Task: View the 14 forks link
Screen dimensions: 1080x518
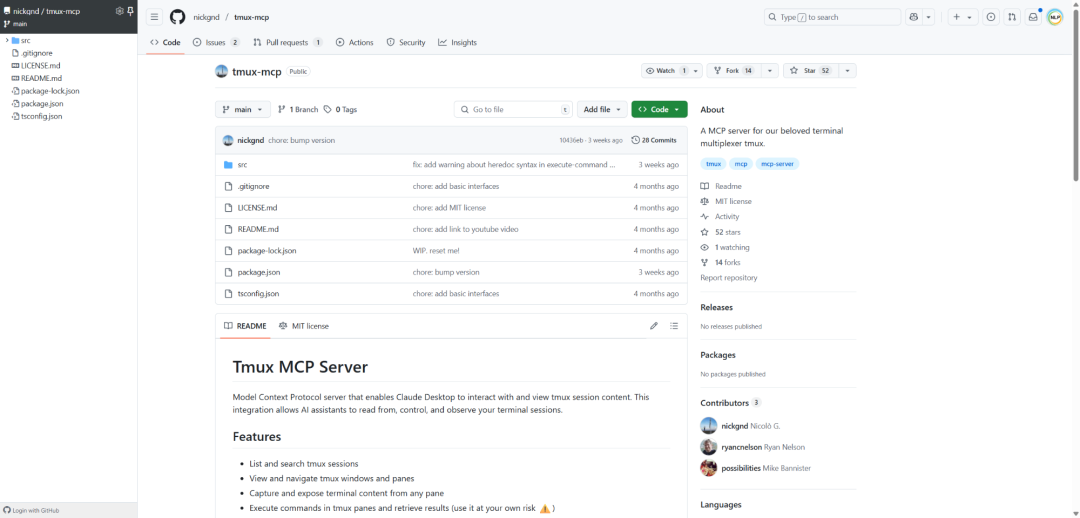Action: click(720, 262)
